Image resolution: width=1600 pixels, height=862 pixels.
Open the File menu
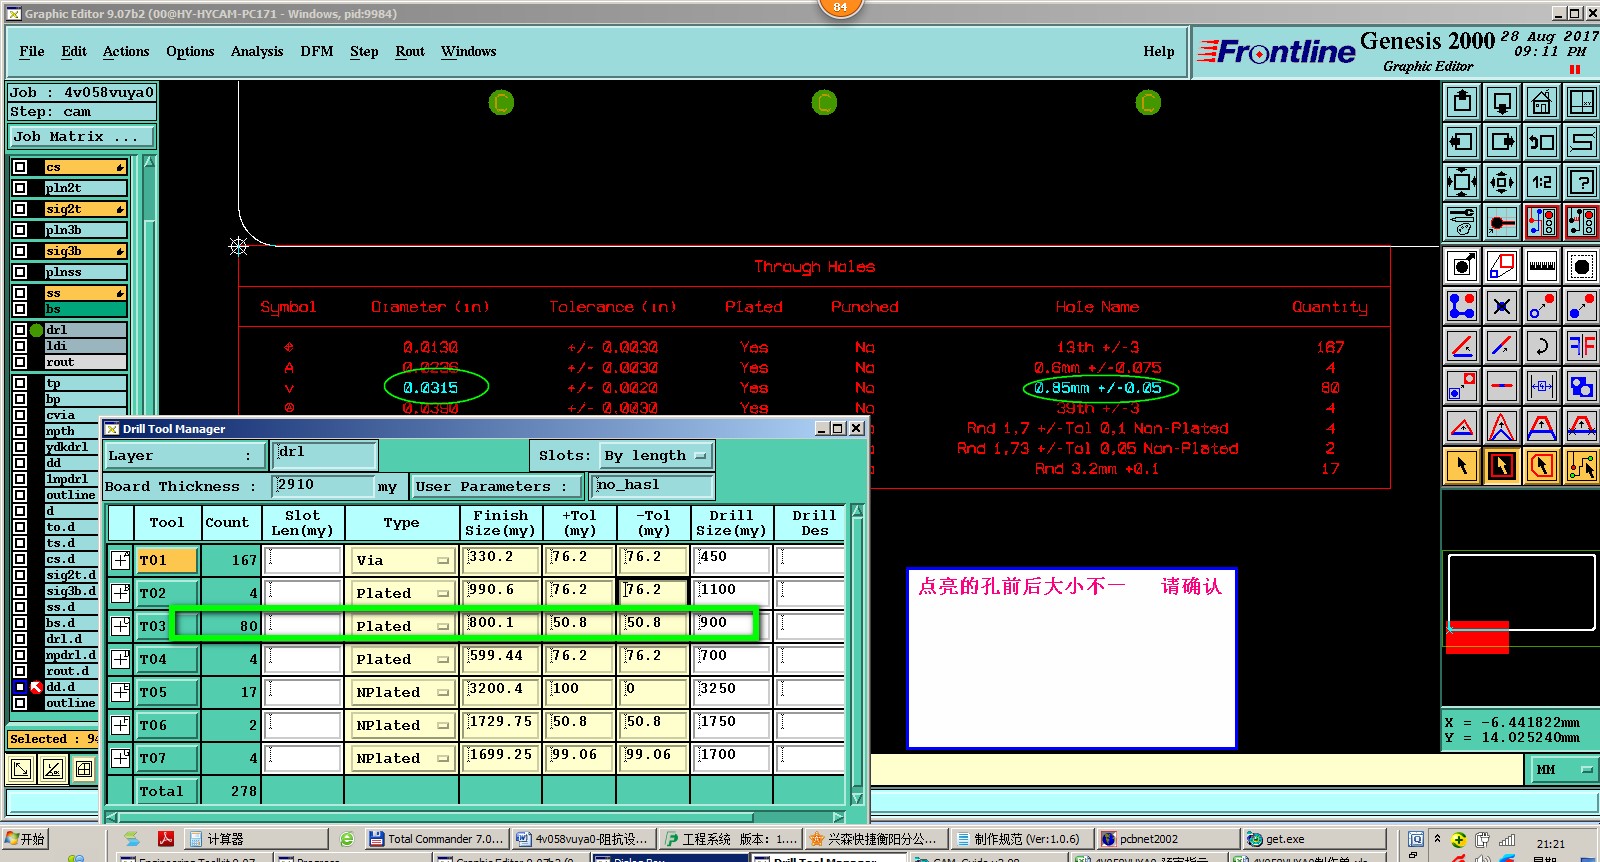(32, 51)
